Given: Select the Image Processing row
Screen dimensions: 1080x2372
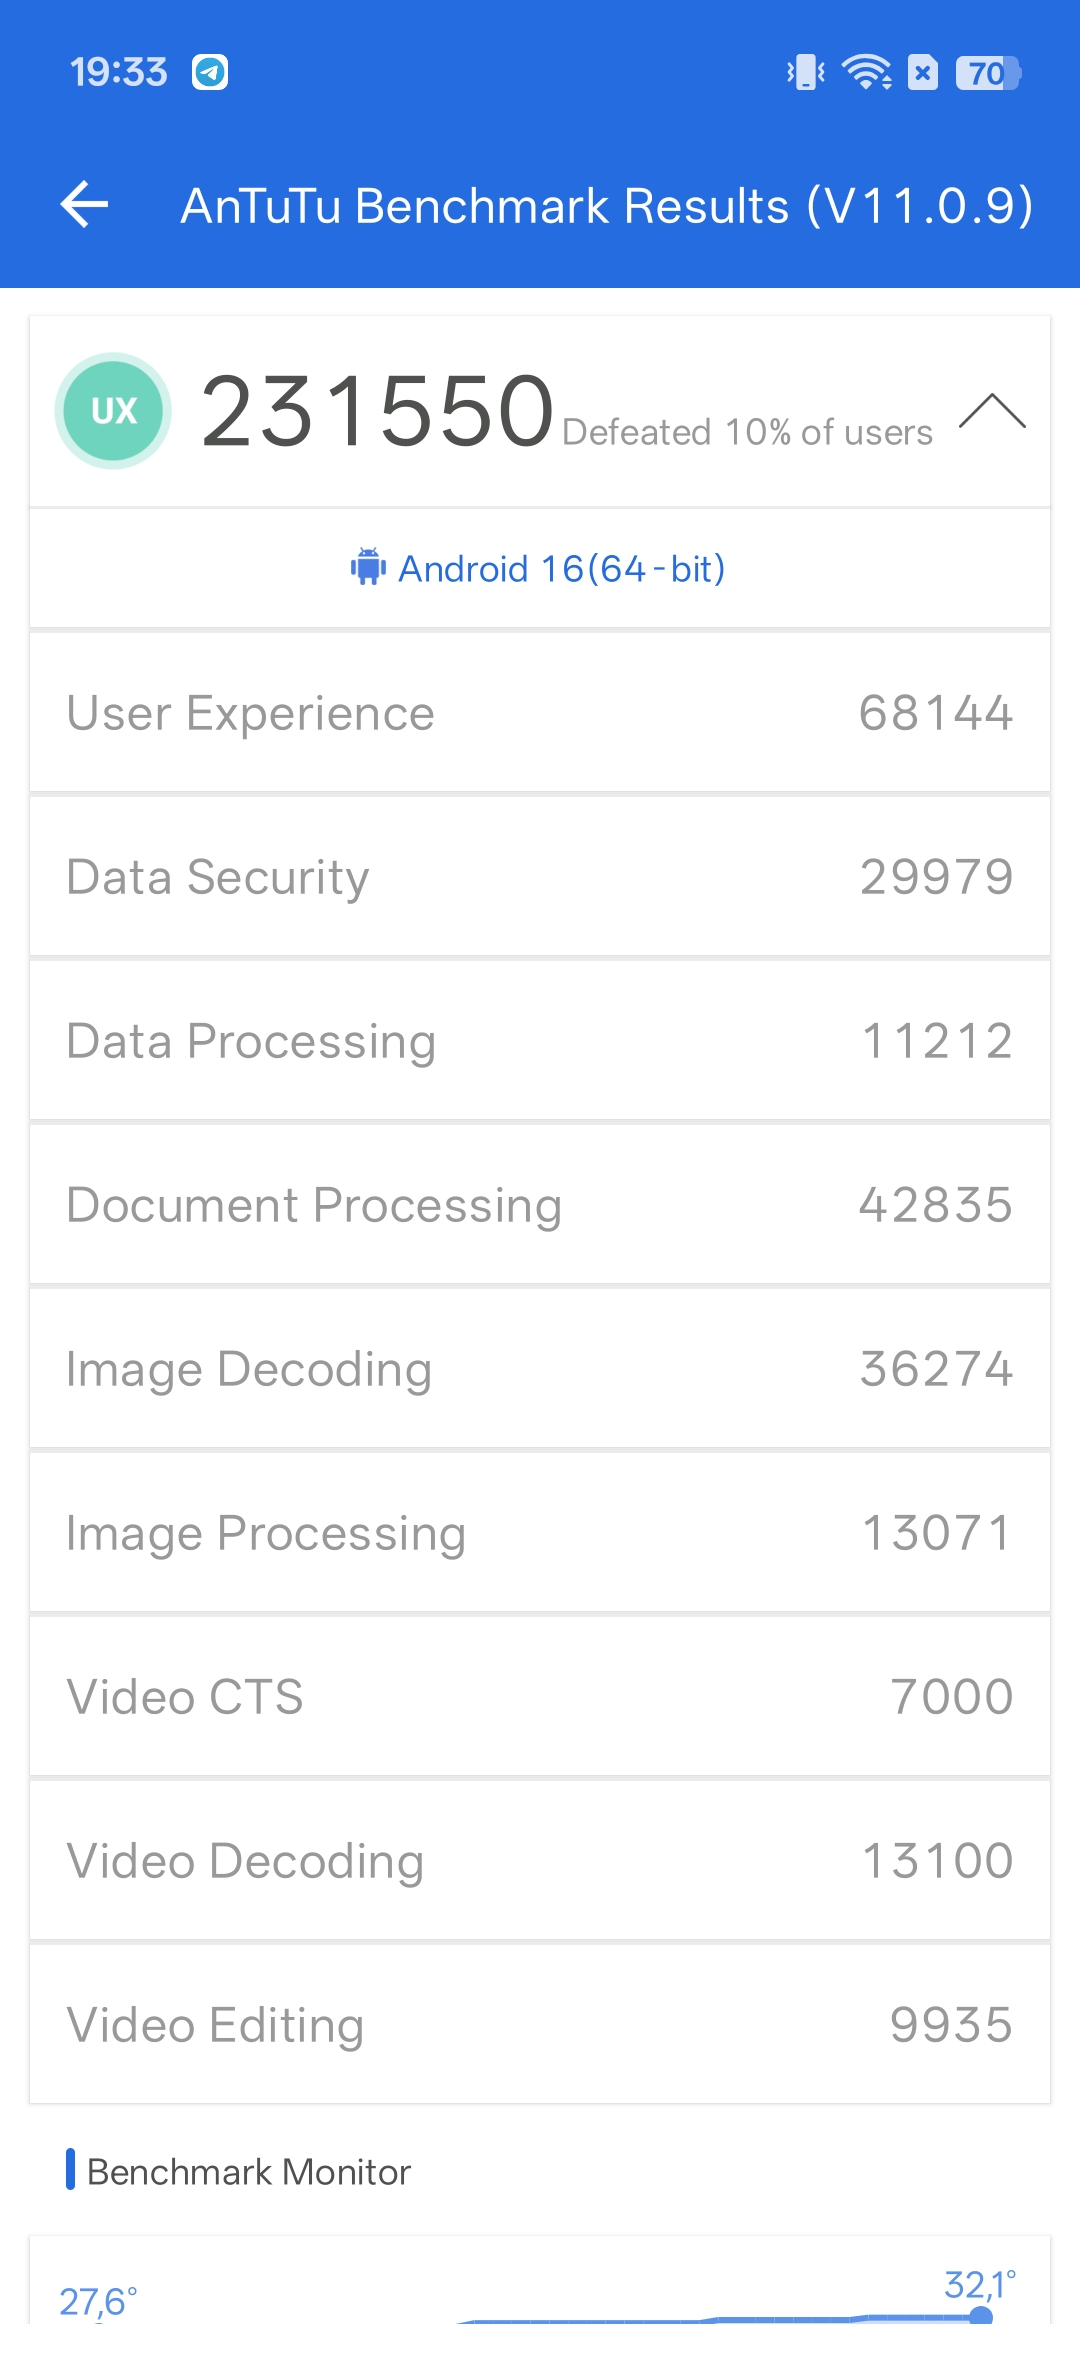Looking at the screenshot, I should 540,1533.
